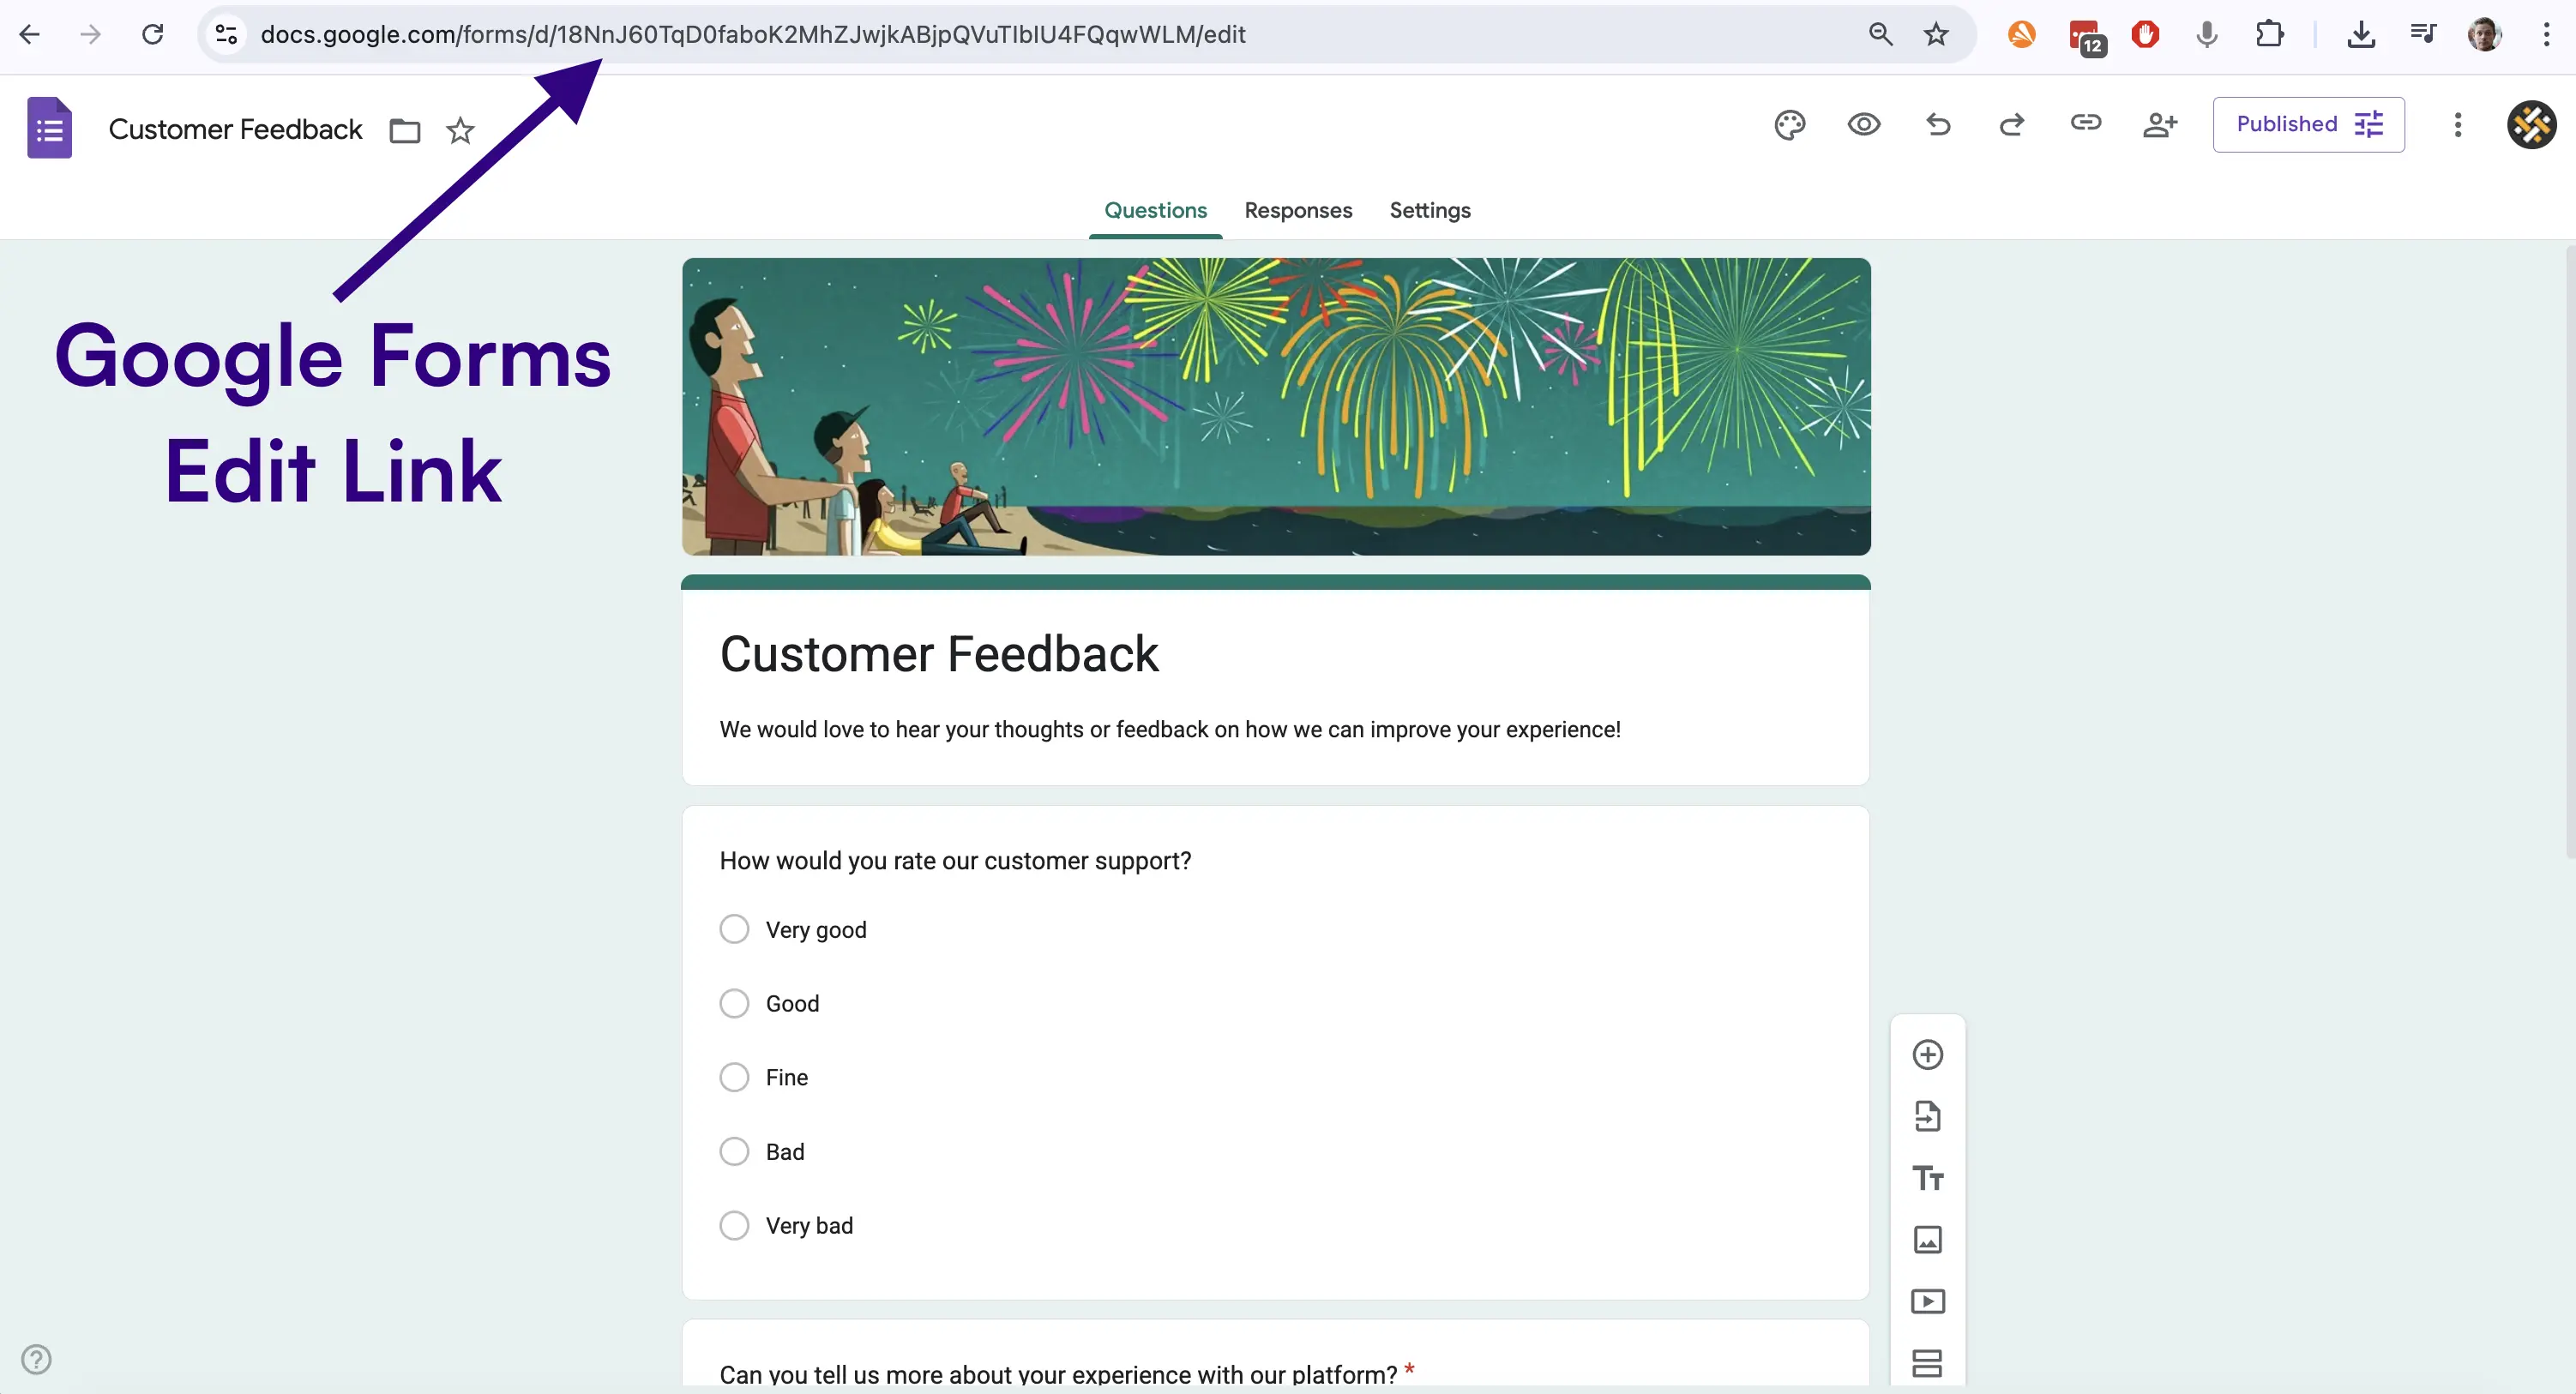The width and height of the screenshot is (2576, 1394).
Task: Undo the last change
Action: 1937,124
